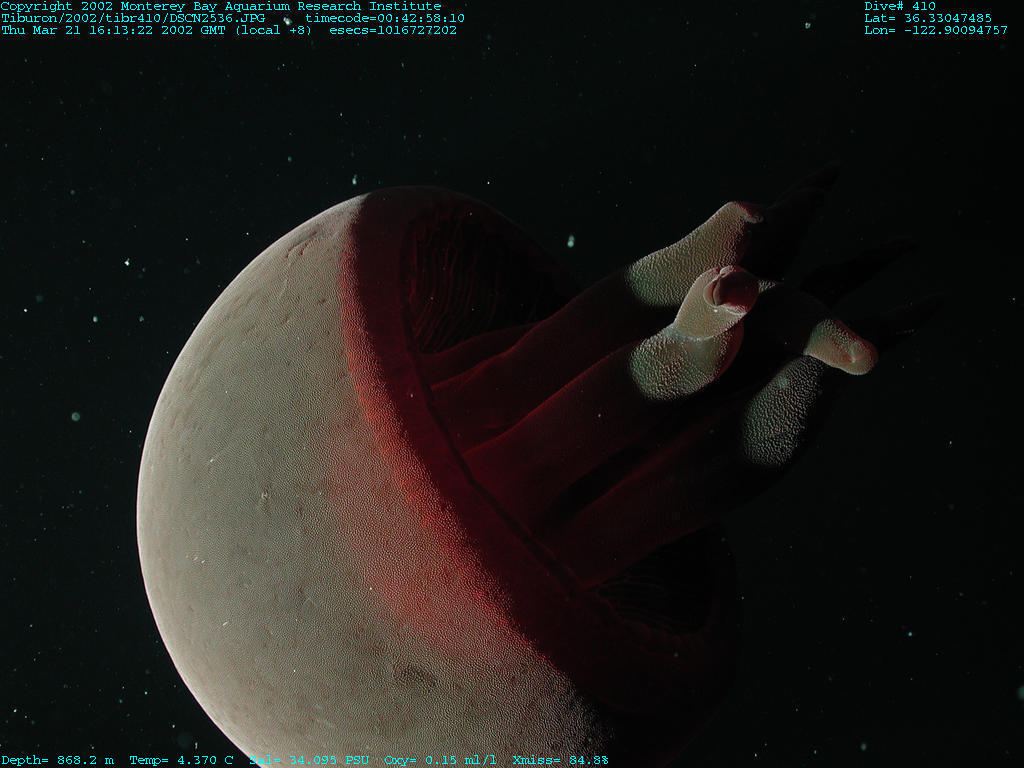The width and height of the screenshot is (1024, 768).
Task: Select the Oxy= 0.15 ml/l value
Action: click(x=441, y=760)
